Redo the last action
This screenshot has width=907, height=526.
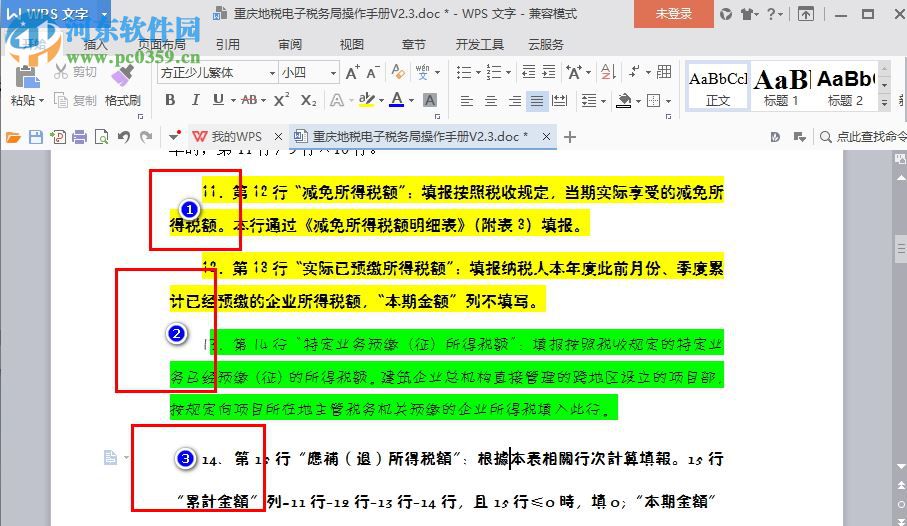[146, 137]
